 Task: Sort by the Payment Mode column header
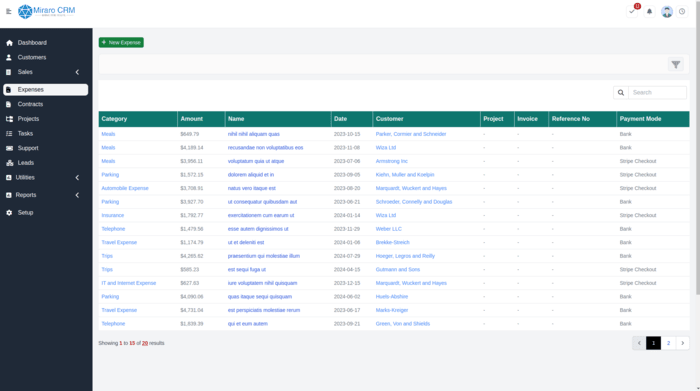653,119
